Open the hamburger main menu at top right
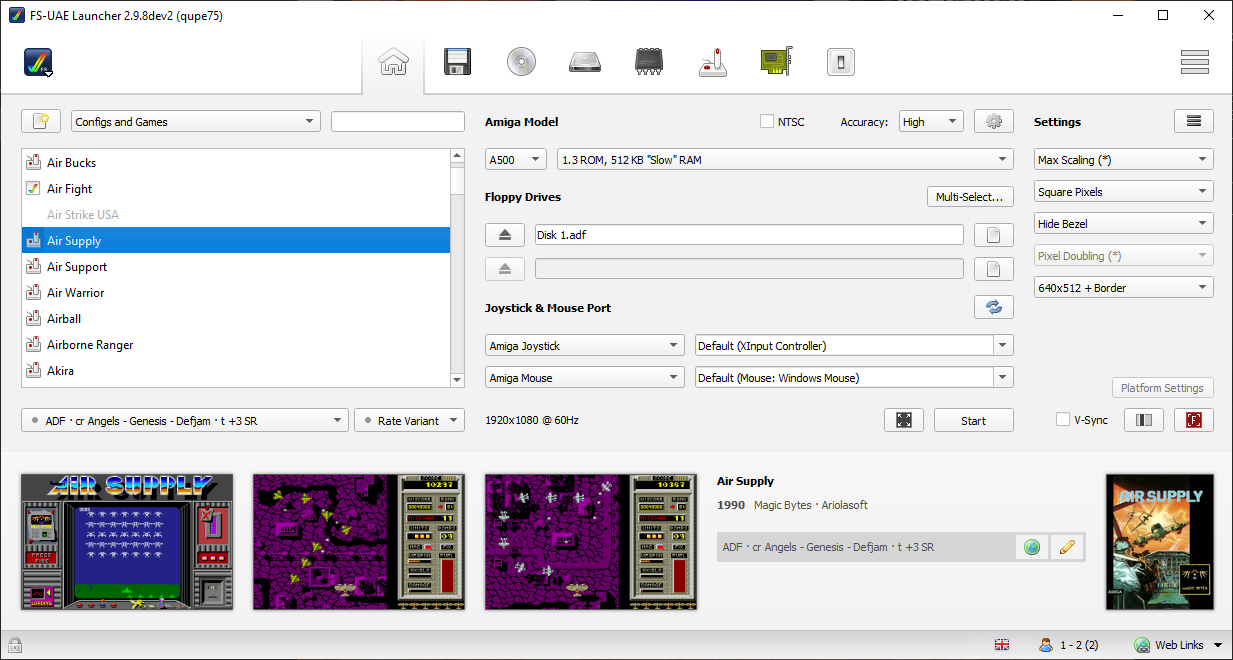 coord(1195,62)
